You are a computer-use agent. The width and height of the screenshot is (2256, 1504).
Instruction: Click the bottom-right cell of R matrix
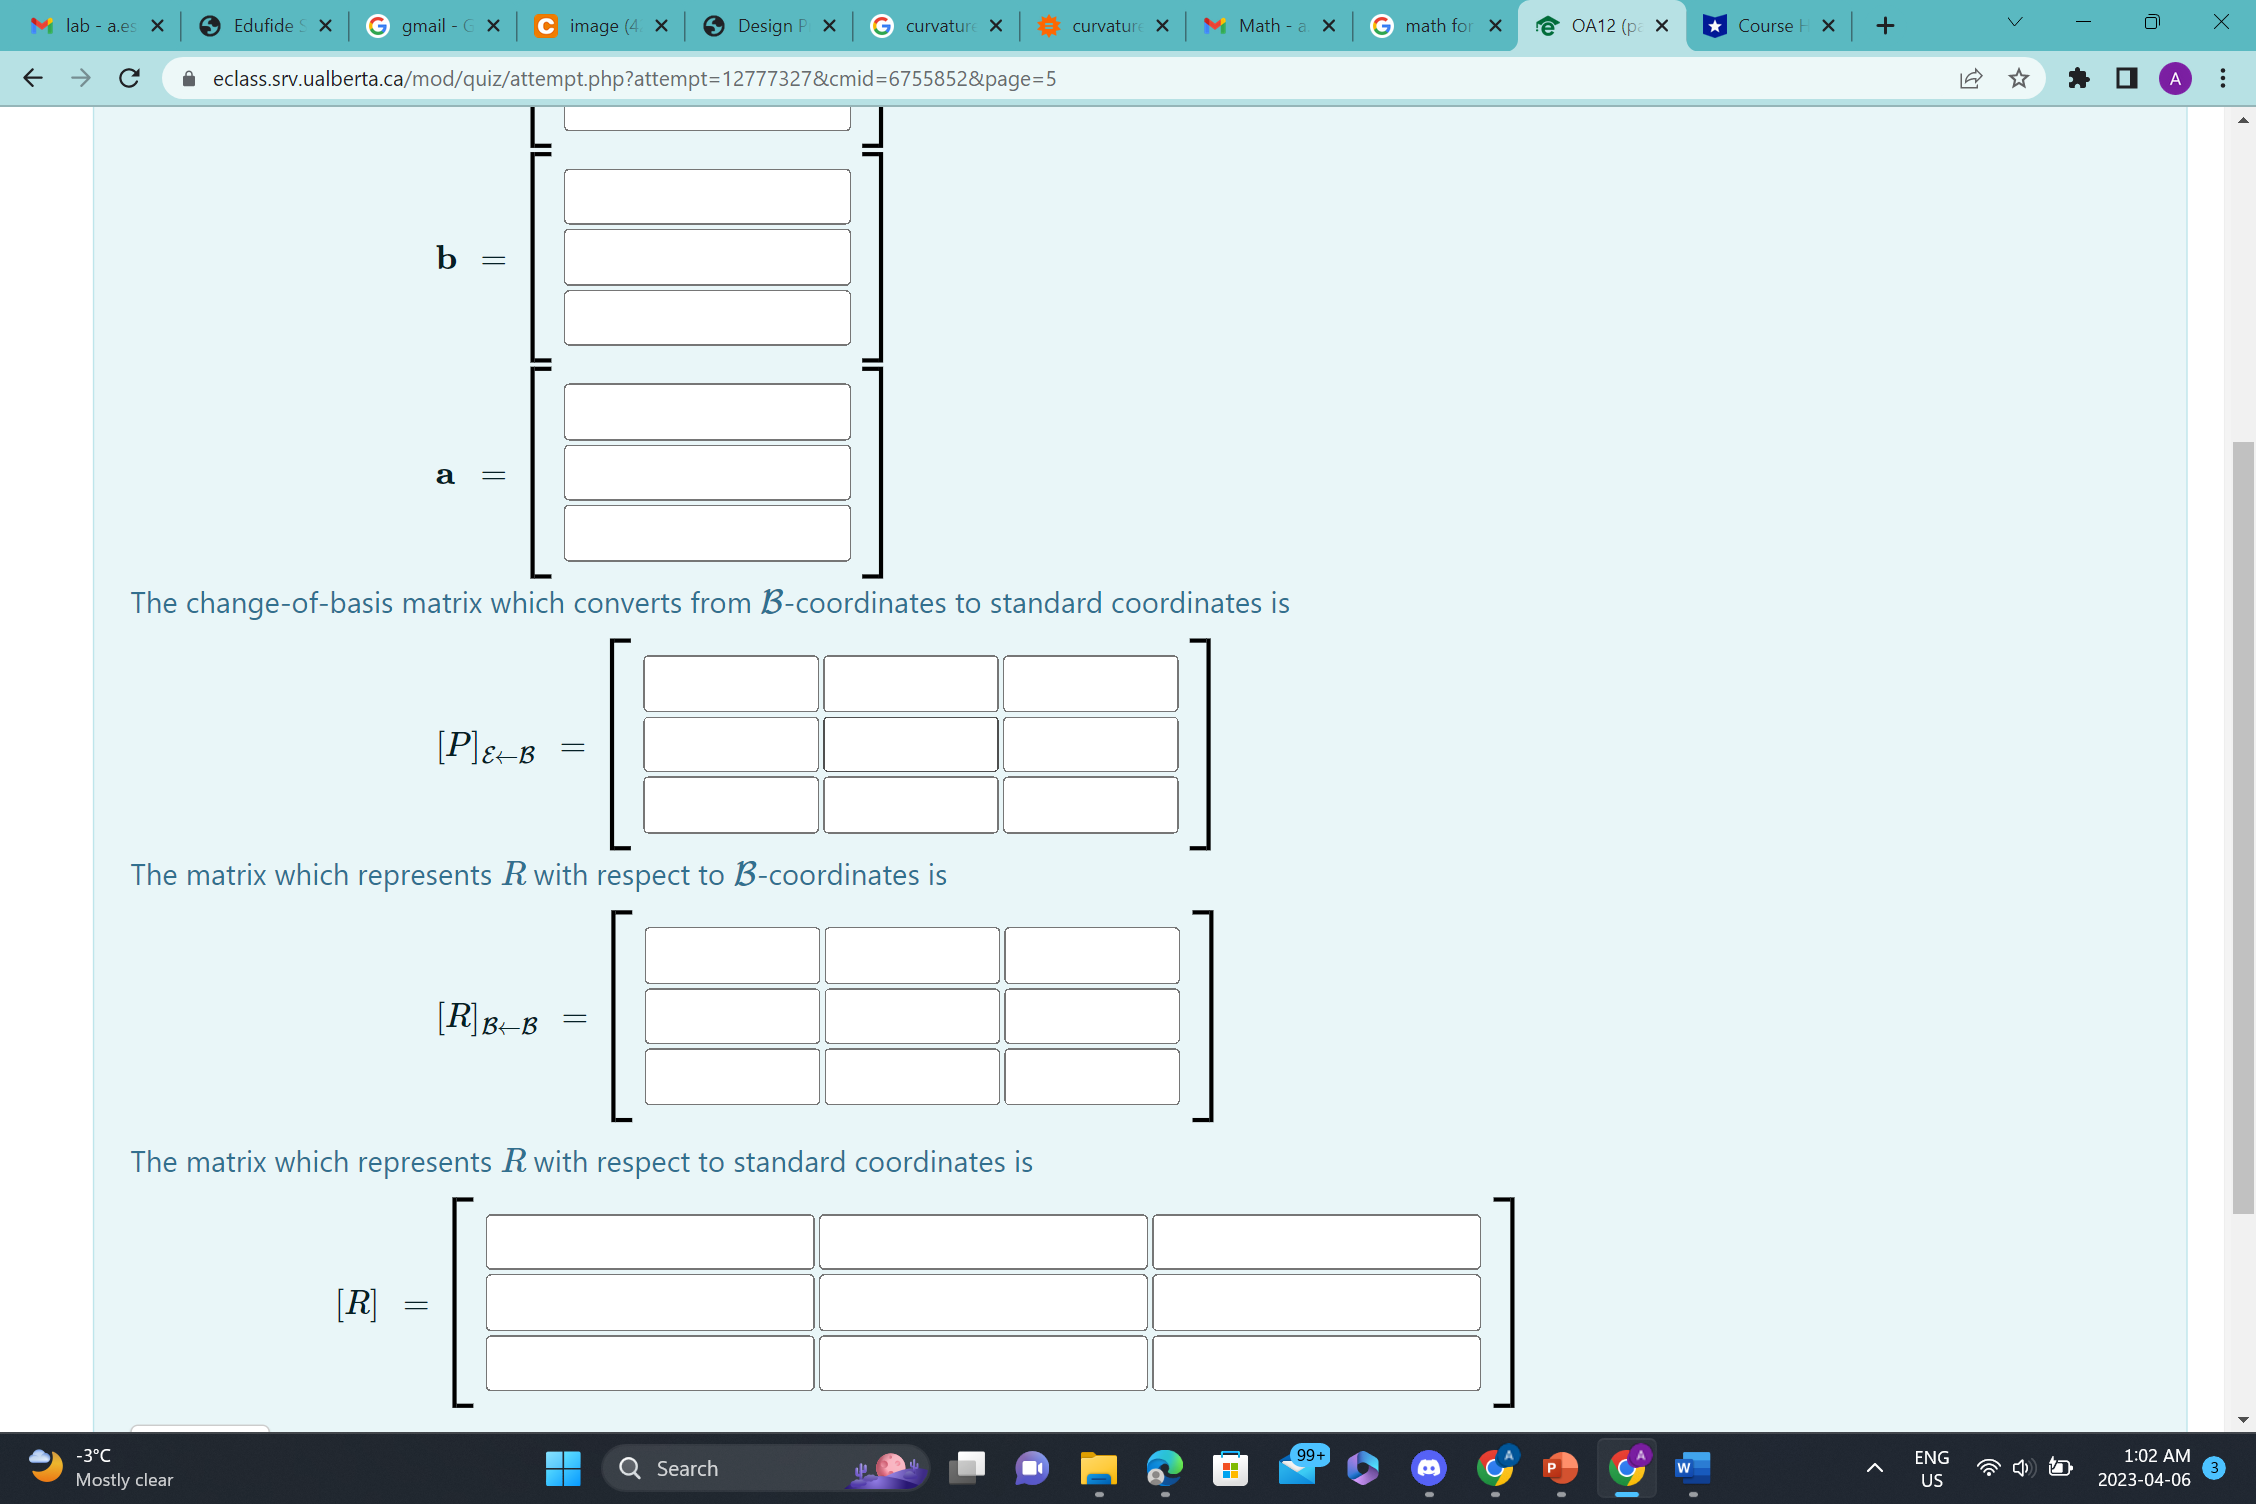[1316, 1363]
